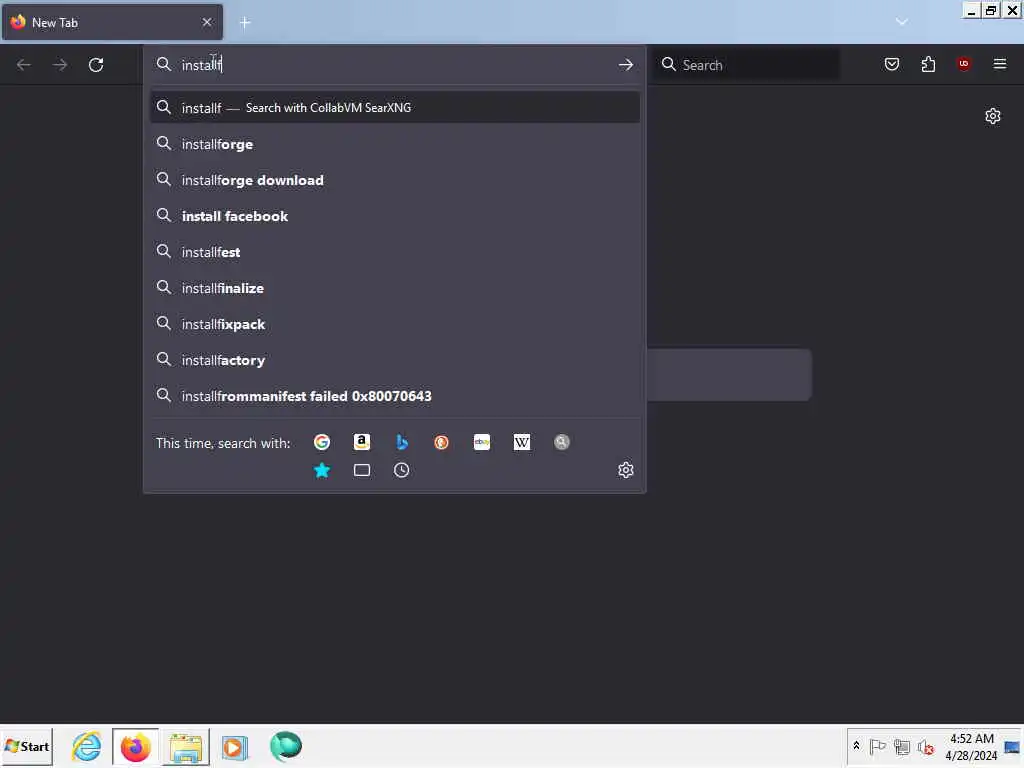Open the muted volume tray icon
The image size is (1024, 768).
pyautogui.click(x=925, y=746)
